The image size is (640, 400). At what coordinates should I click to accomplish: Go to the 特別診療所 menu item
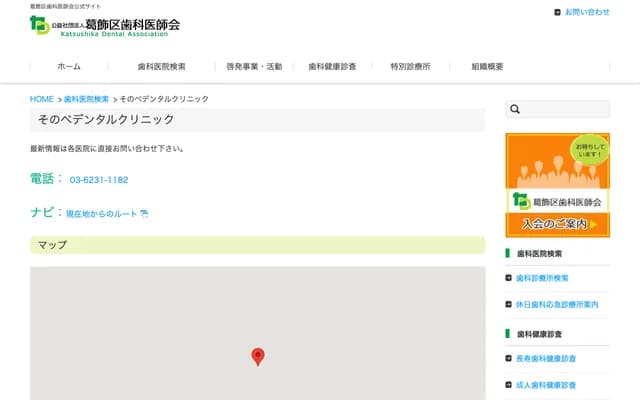click(x=410, y=67)
